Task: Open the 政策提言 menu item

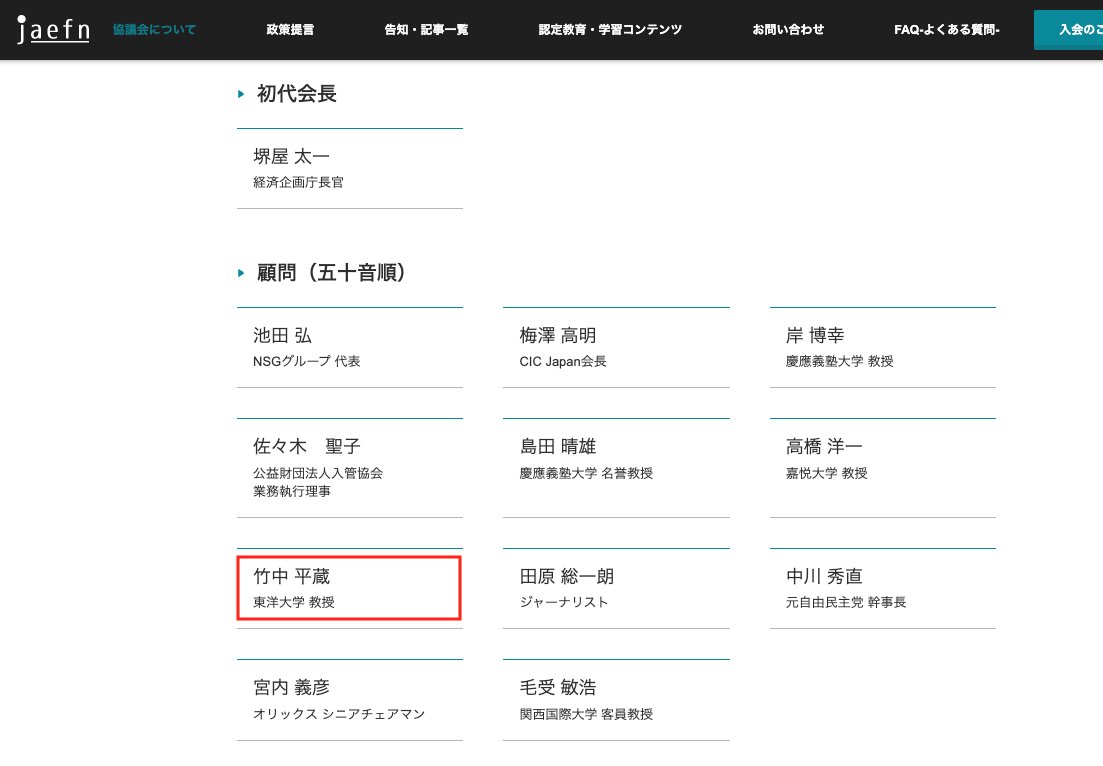Action: 290,30
